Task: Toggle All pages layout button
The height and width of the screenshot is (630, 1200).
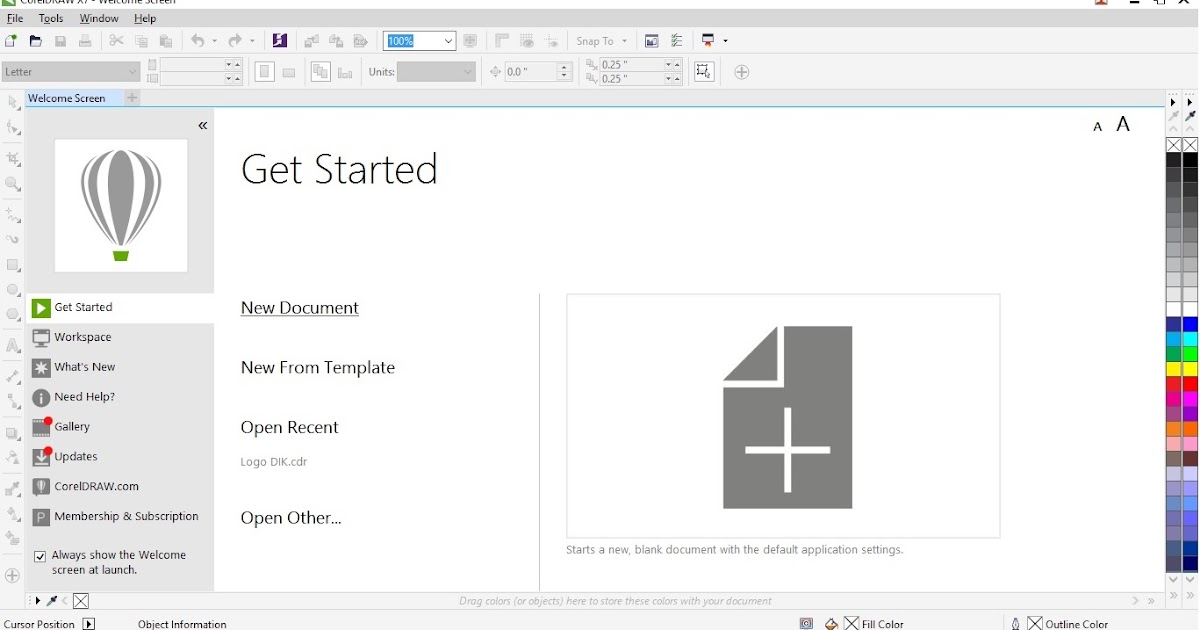Action: point(320,72)
